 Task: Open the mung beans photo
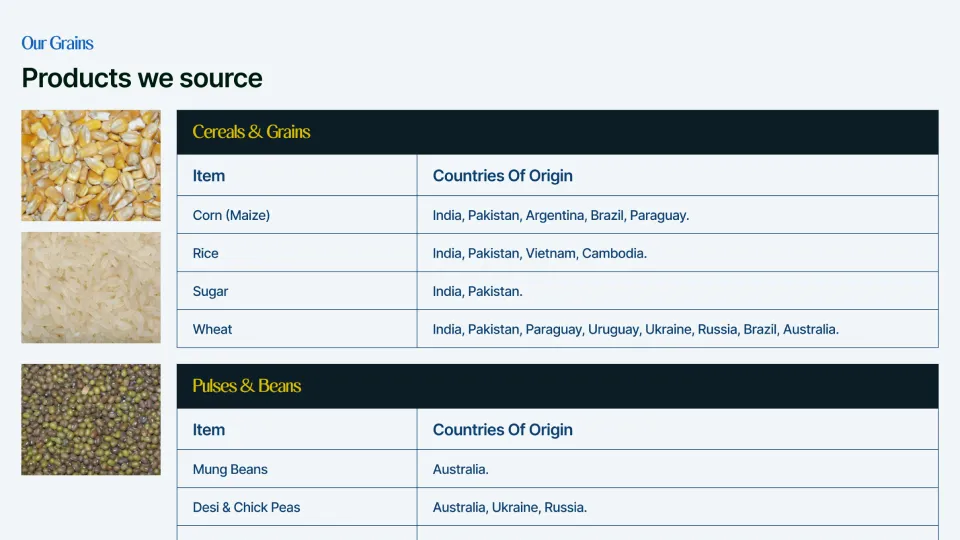[91, 419]
